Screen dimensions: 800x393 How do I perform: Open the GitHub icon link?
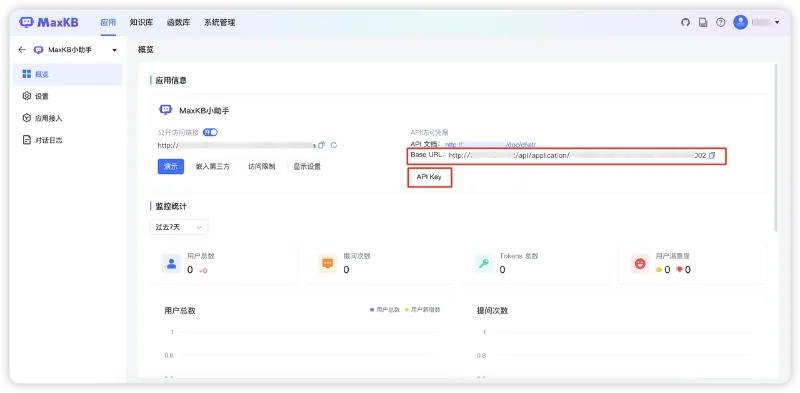click(x=686, y=22)
